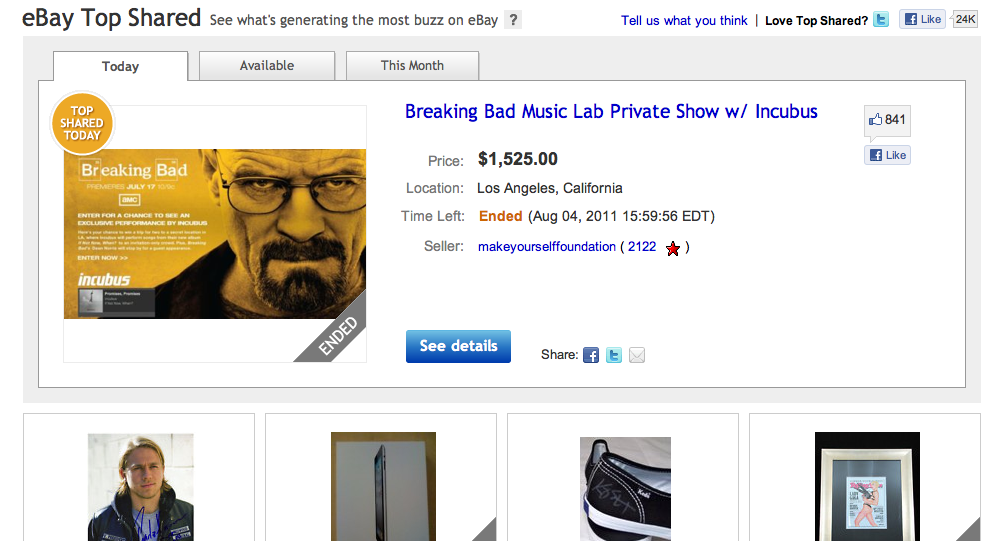
Task: Click the Breaking Bad promo image
Action: pos(215,234)
